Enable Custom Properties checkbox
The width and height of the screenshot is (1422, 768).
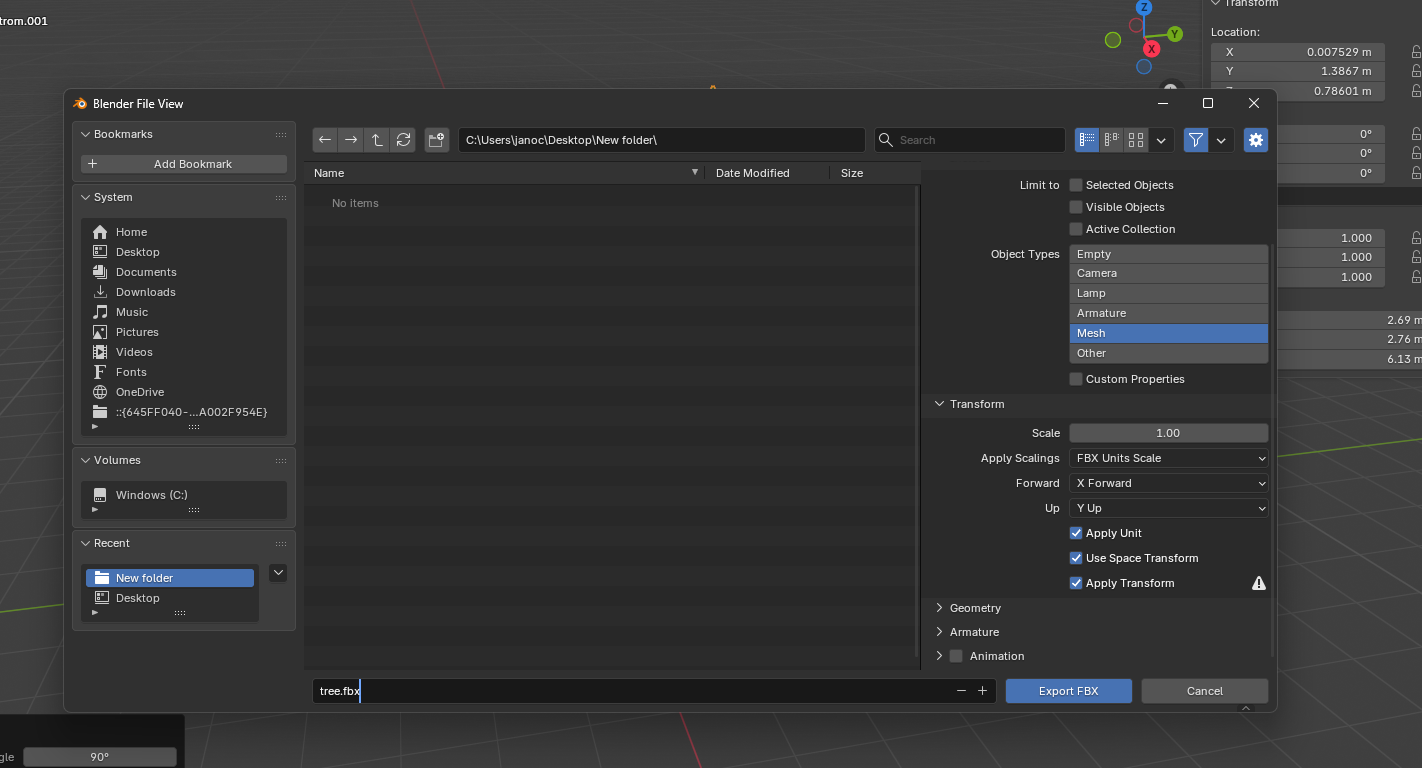pyautogui.click(x=1076, y=379)
